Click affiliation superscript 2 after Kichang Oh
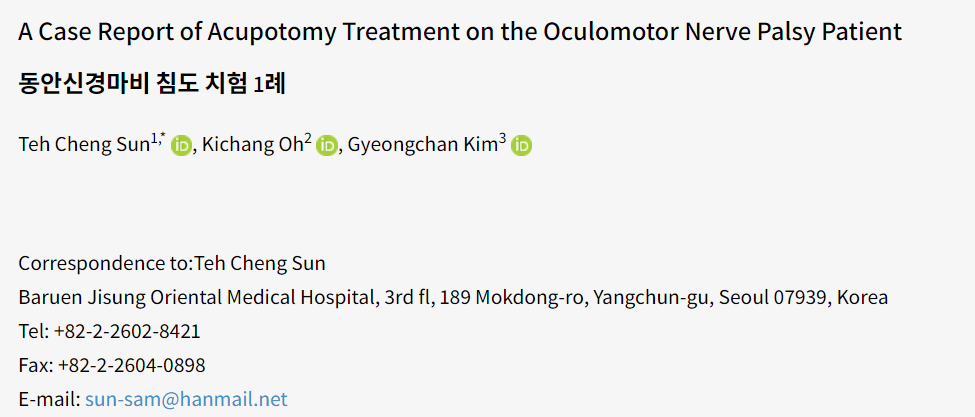The height and width of the screenshot is (417, 975). [x=308, y=140]
